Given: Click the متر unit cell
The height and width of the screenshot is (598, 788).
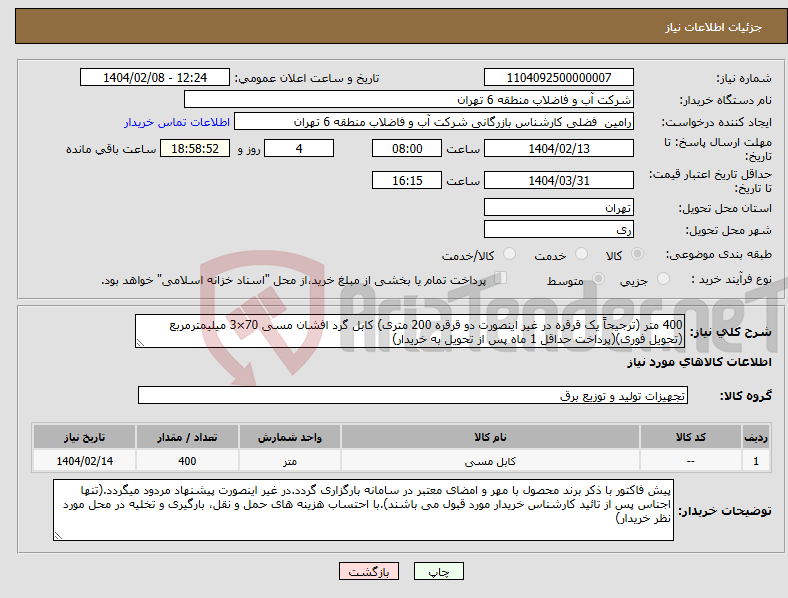Looking at the screenshot, I should tap(290, 461).
